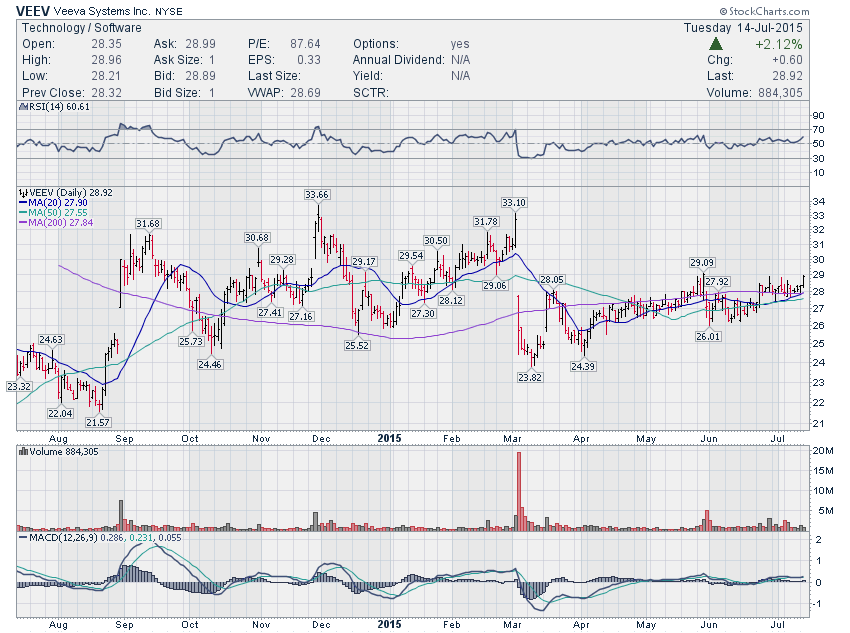Screen dimensions: 850x633
Task: Click the 31.68 September high label
Action: [148, 223]
